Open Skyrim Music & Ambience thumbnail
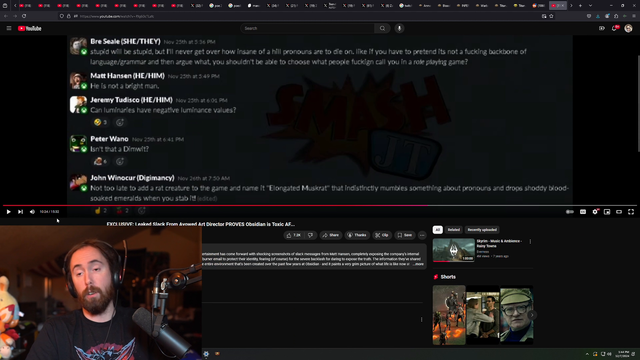The width and height of the screenshot is (640, 360). (453, 250)
